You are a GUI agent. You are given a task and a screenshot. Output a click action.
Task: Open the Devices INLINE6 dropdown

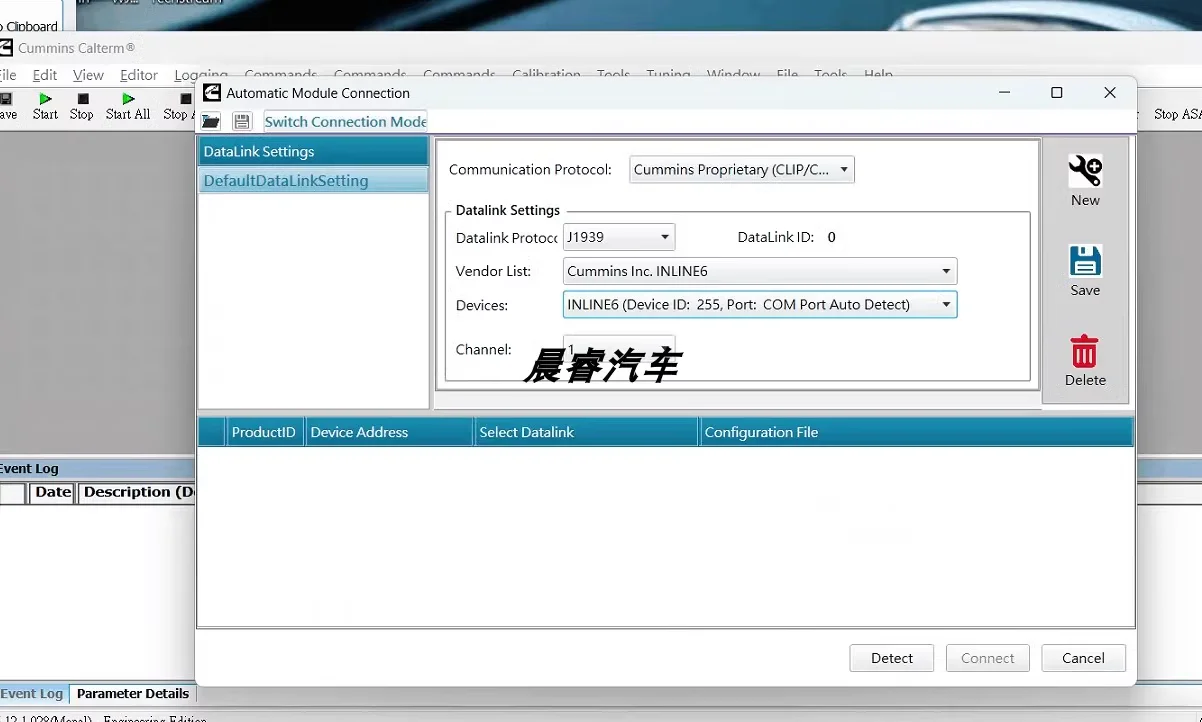[759, 305]
